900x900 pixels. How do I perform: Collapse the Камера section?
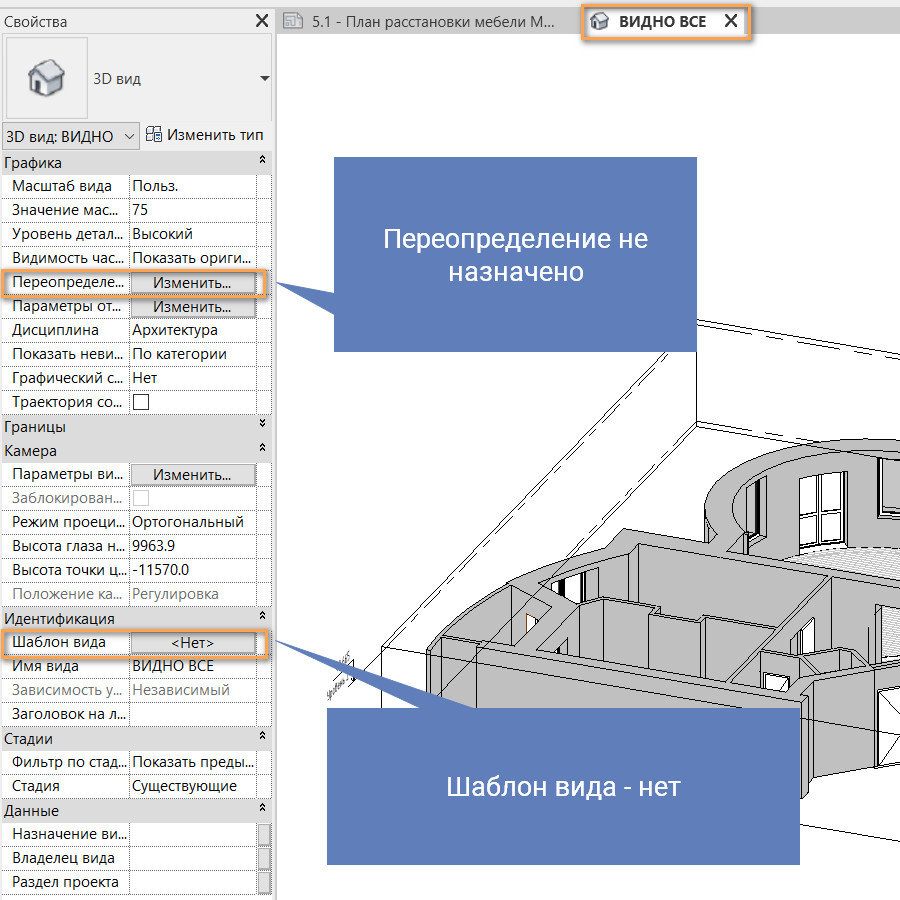(262, 447)
